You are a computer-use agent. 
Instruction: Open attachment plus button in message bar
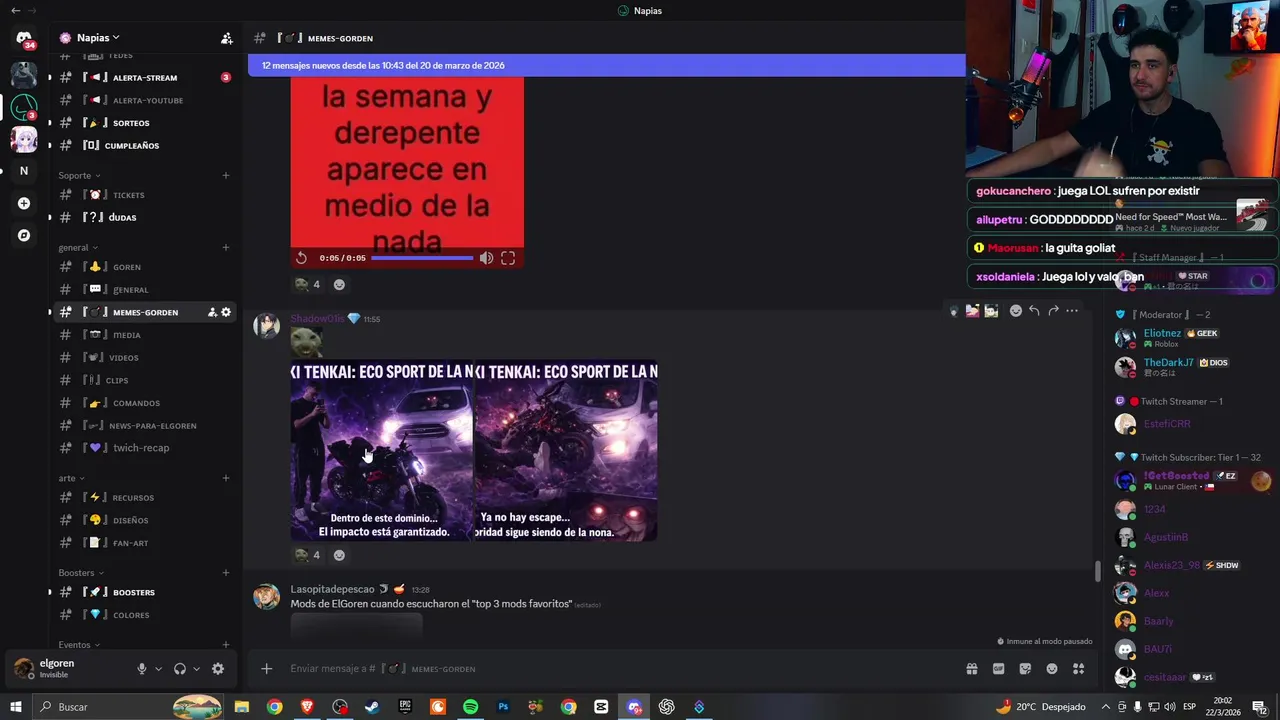(x=266, y=669)
